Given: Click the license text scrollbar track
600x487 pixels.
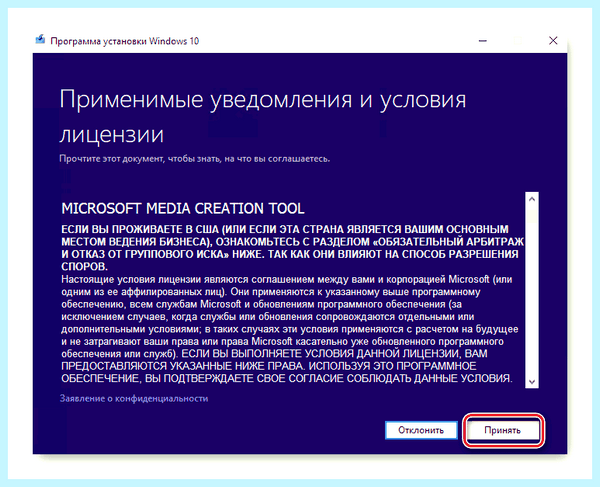Looking at the screenshot, I should tap(532, 291).
